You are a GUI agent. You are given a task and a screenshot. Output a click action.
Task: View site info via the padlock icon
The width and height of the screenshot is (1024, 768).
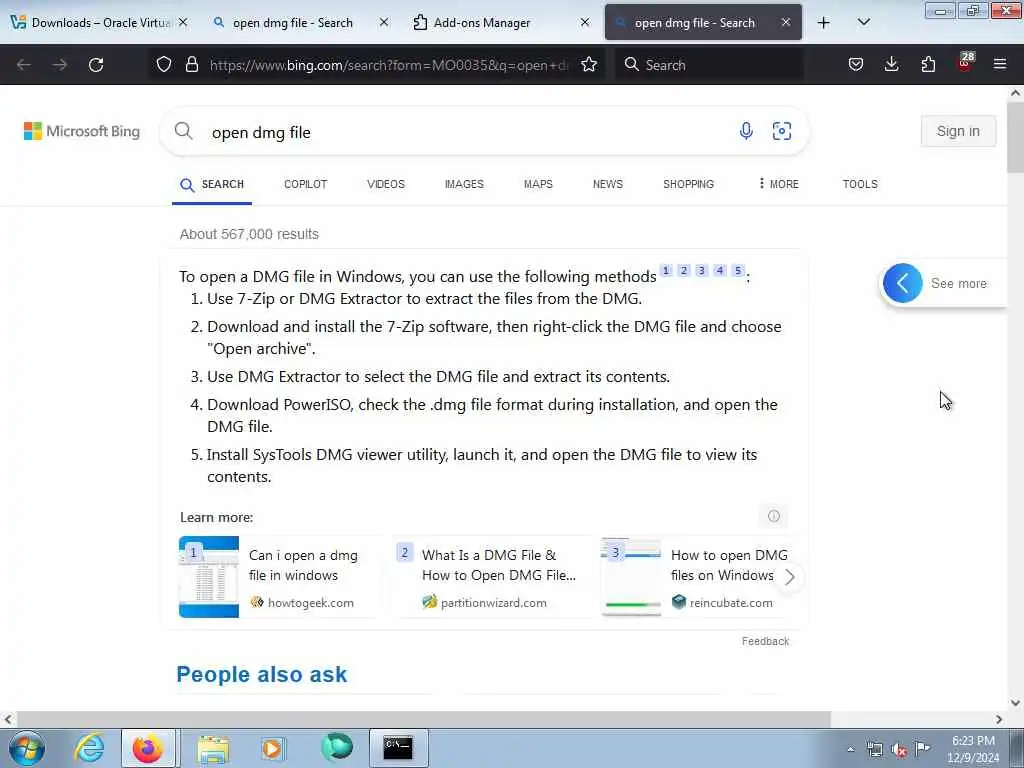tap(192, 64)
